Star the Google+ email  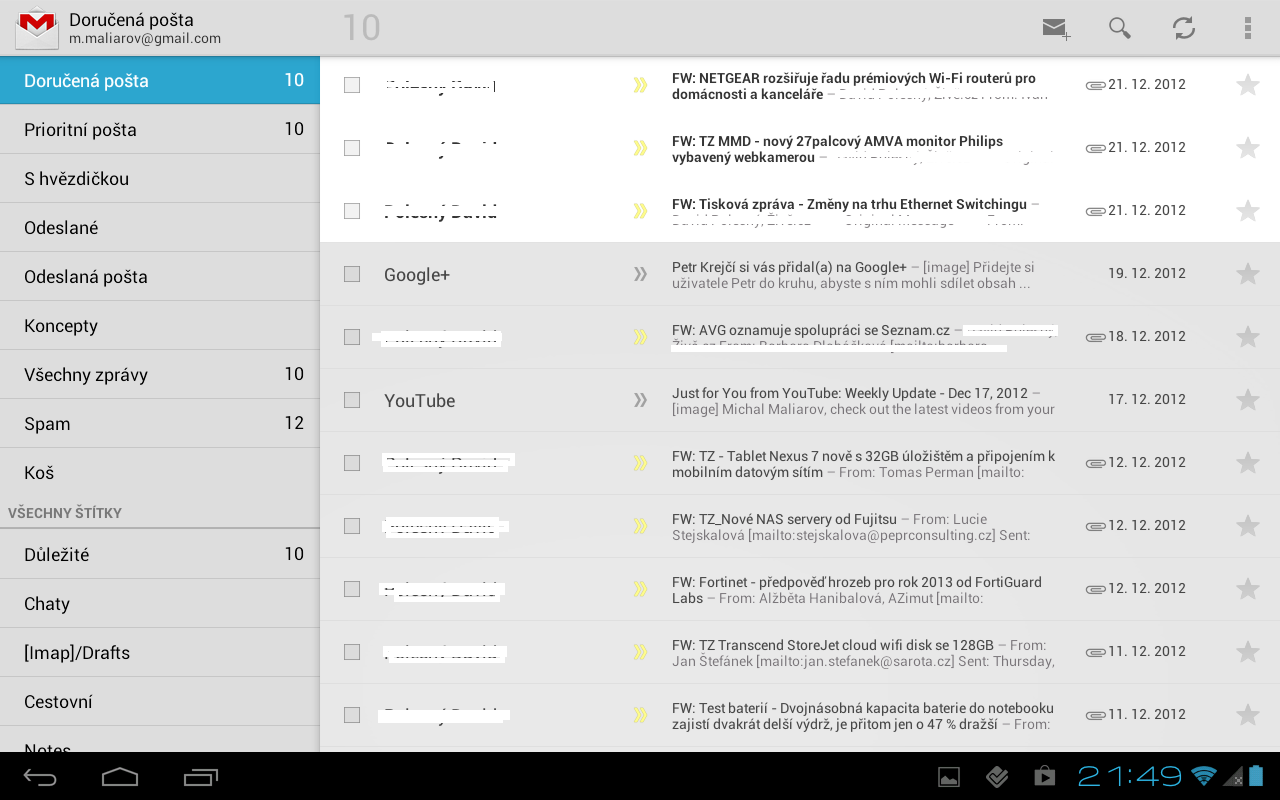[x=1247, y=274]
